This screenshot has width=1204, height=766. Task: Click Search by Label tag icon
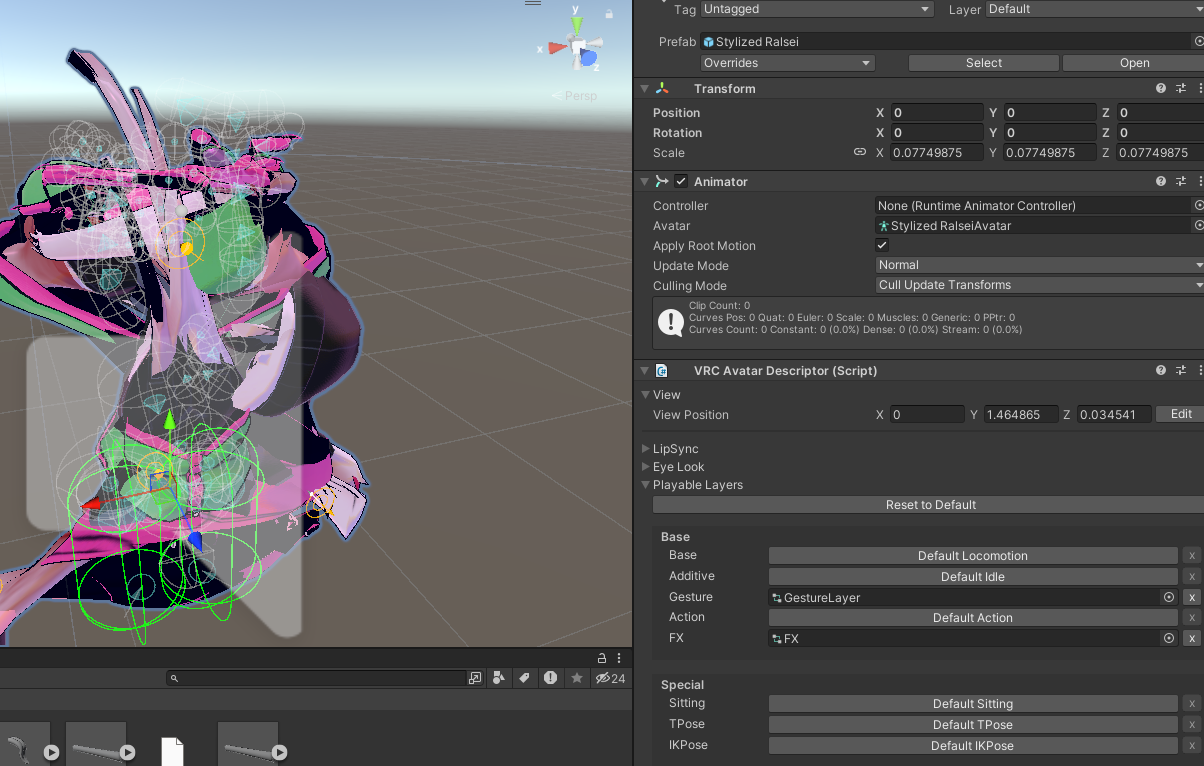524,678
